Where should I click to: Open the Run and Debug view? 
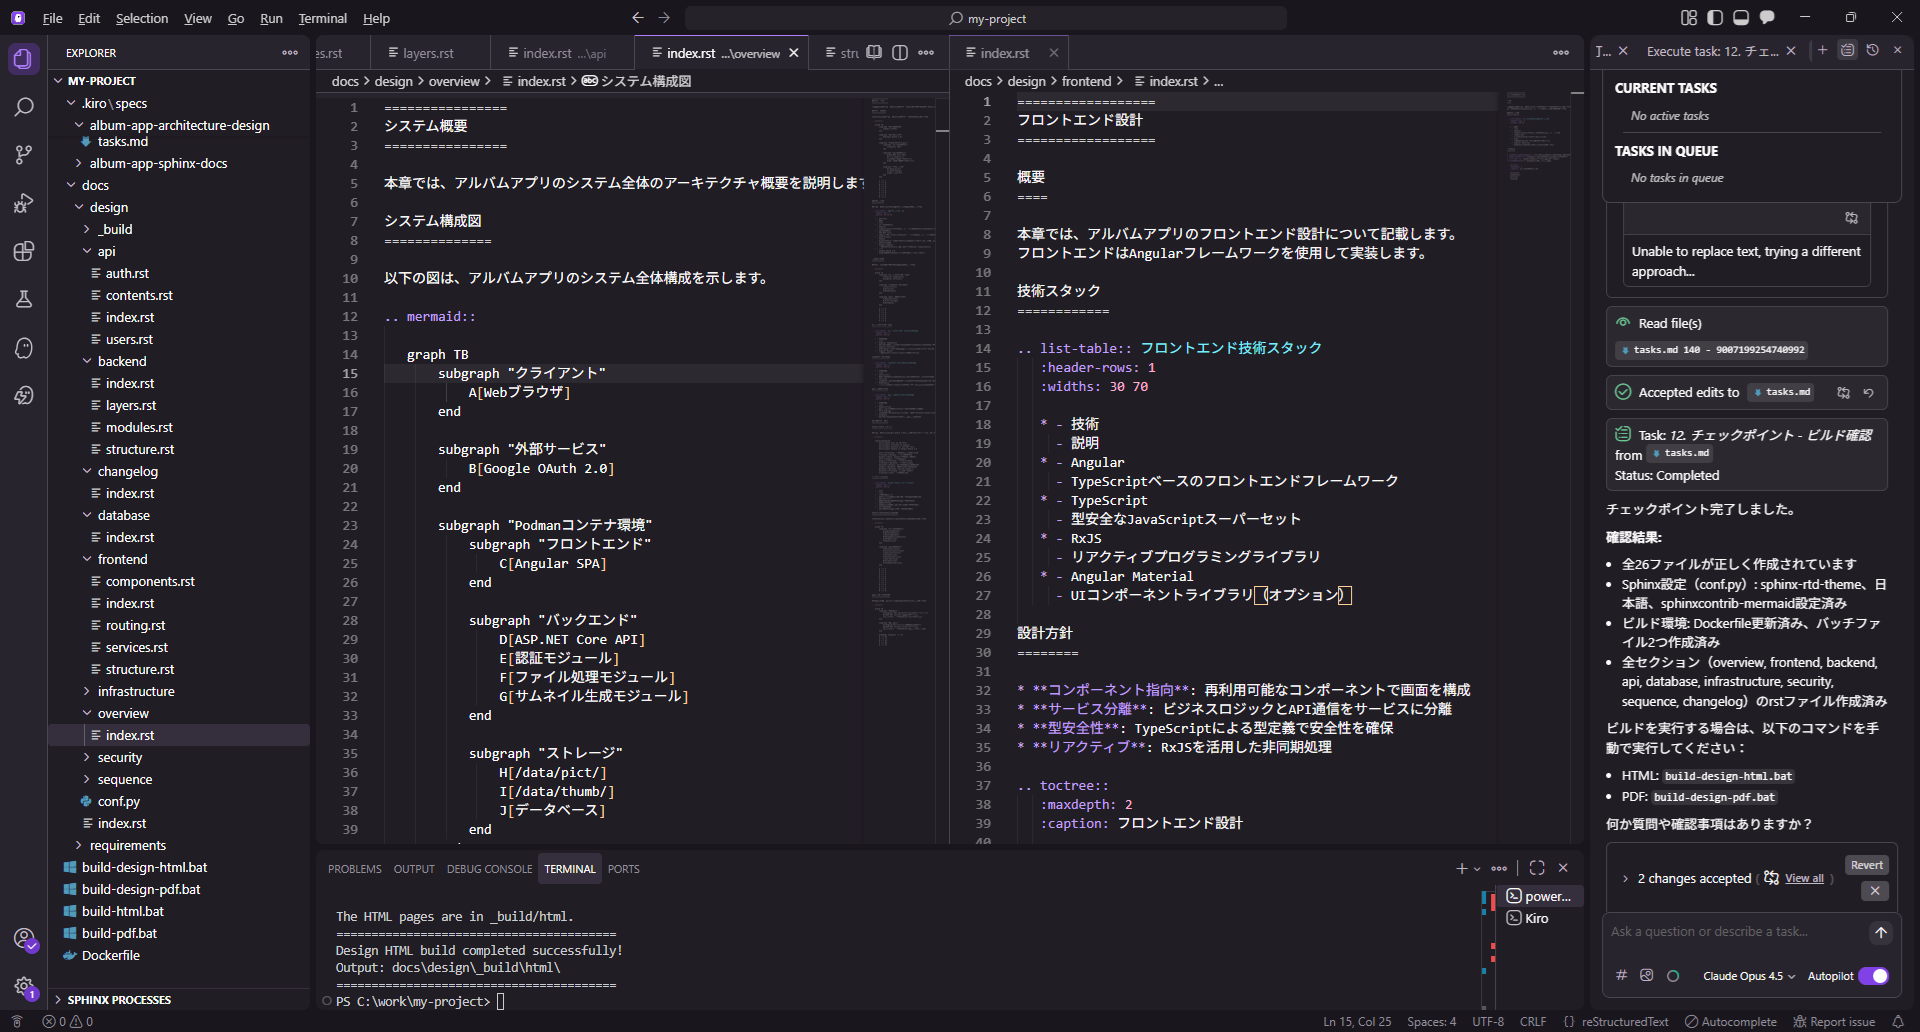[24, 203]
